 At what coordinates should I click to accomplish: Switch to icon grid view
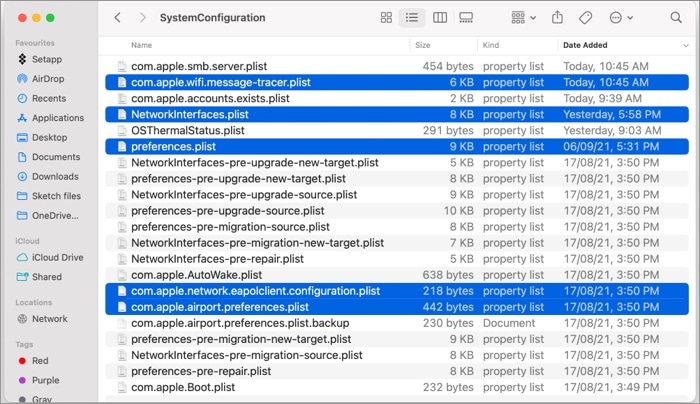pyautogui.click(x=386, y=18)
